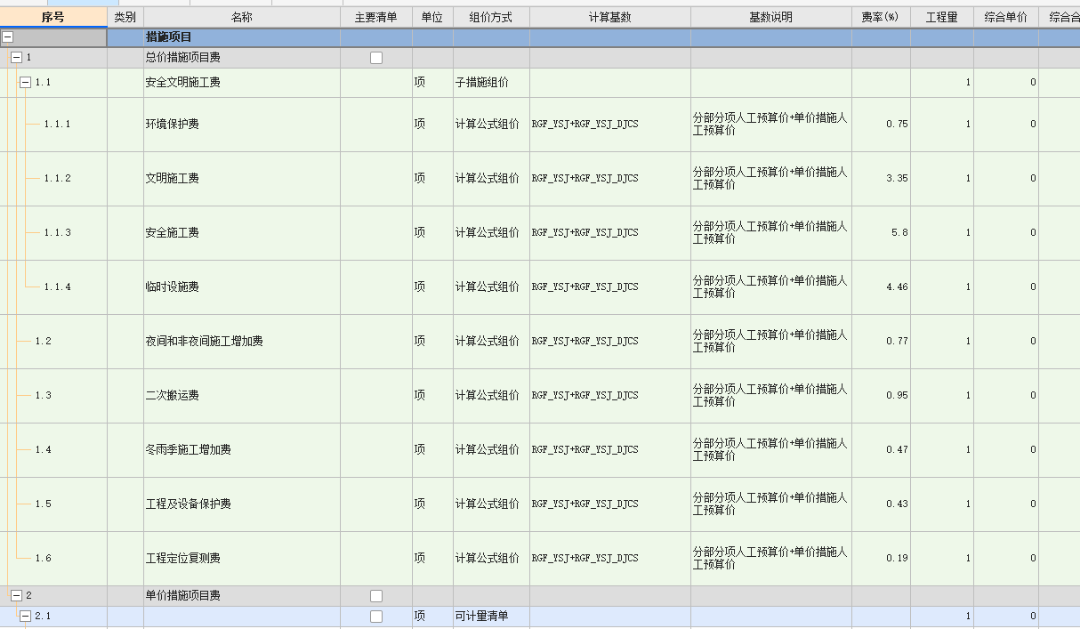1080x629 pixels.
Task: Select the 夜间和非夜间施工增加费 cell
Action: (242, 341)
